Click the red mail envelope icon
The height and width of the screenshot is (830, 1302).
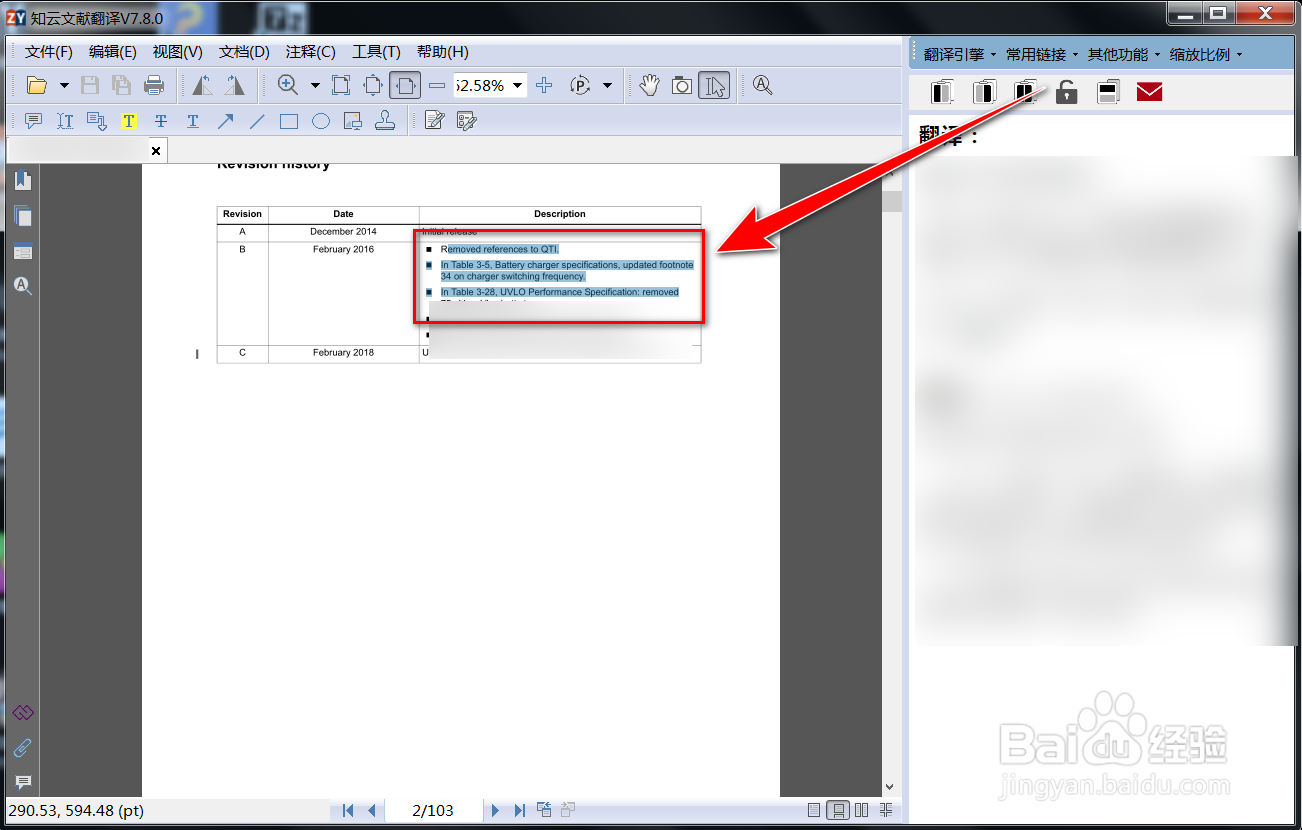coord(1150,93)
